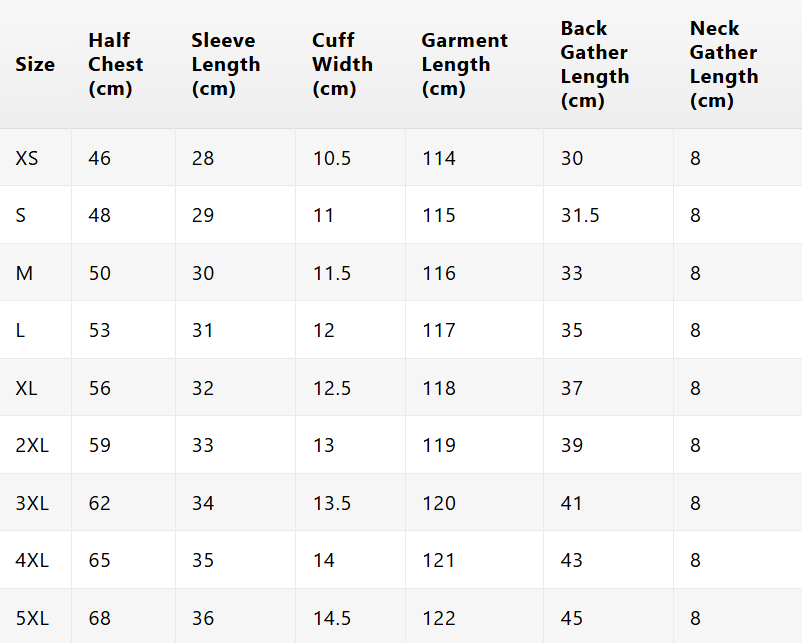Viewport: 802px width, 643px height.
Task: Select half chest value 53
Action: [99, 330]
